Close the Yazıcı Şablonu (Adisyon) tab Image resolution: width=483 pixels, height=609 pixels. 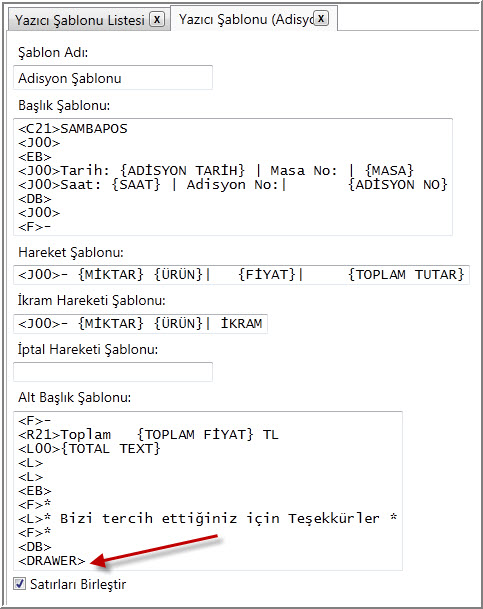[x=321, y=18]
